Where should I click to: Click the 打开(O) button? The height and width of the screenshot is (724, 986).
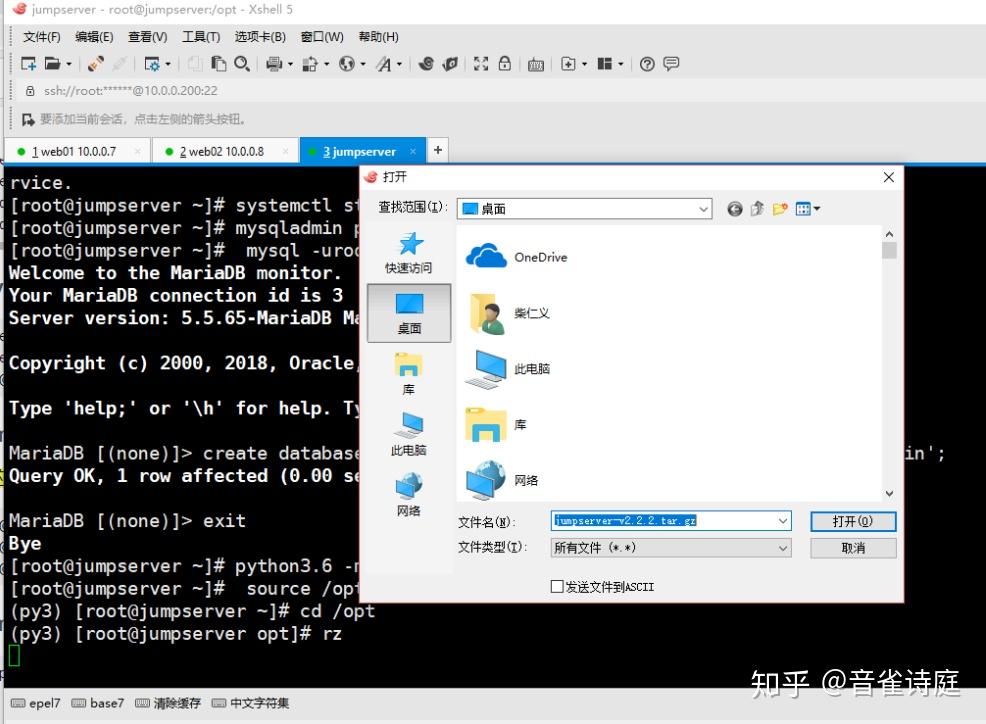(x=852, y=520)
